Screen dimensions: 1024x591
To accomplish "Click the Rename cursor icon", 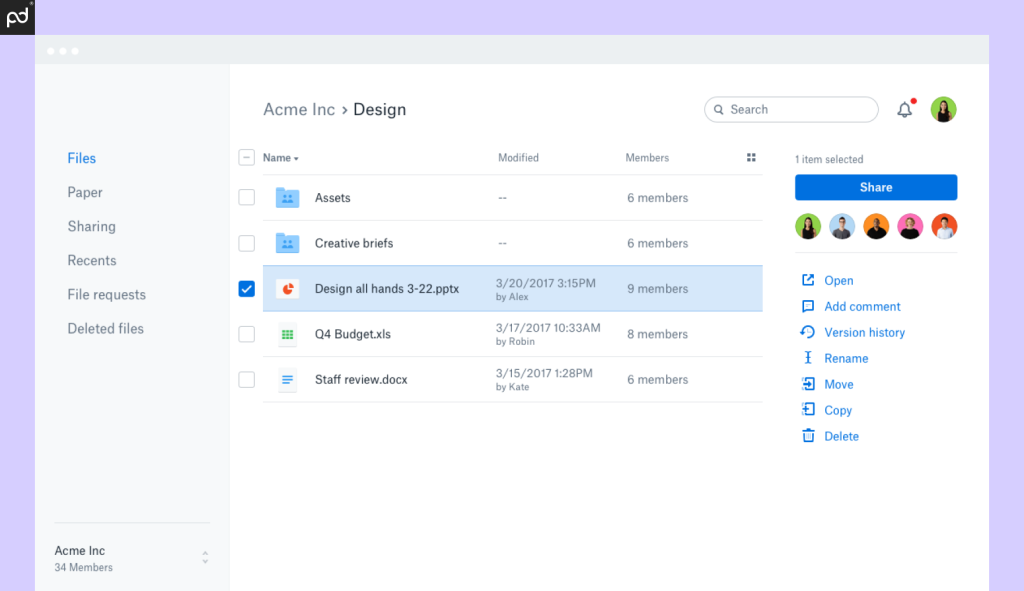I will (808, 358).
